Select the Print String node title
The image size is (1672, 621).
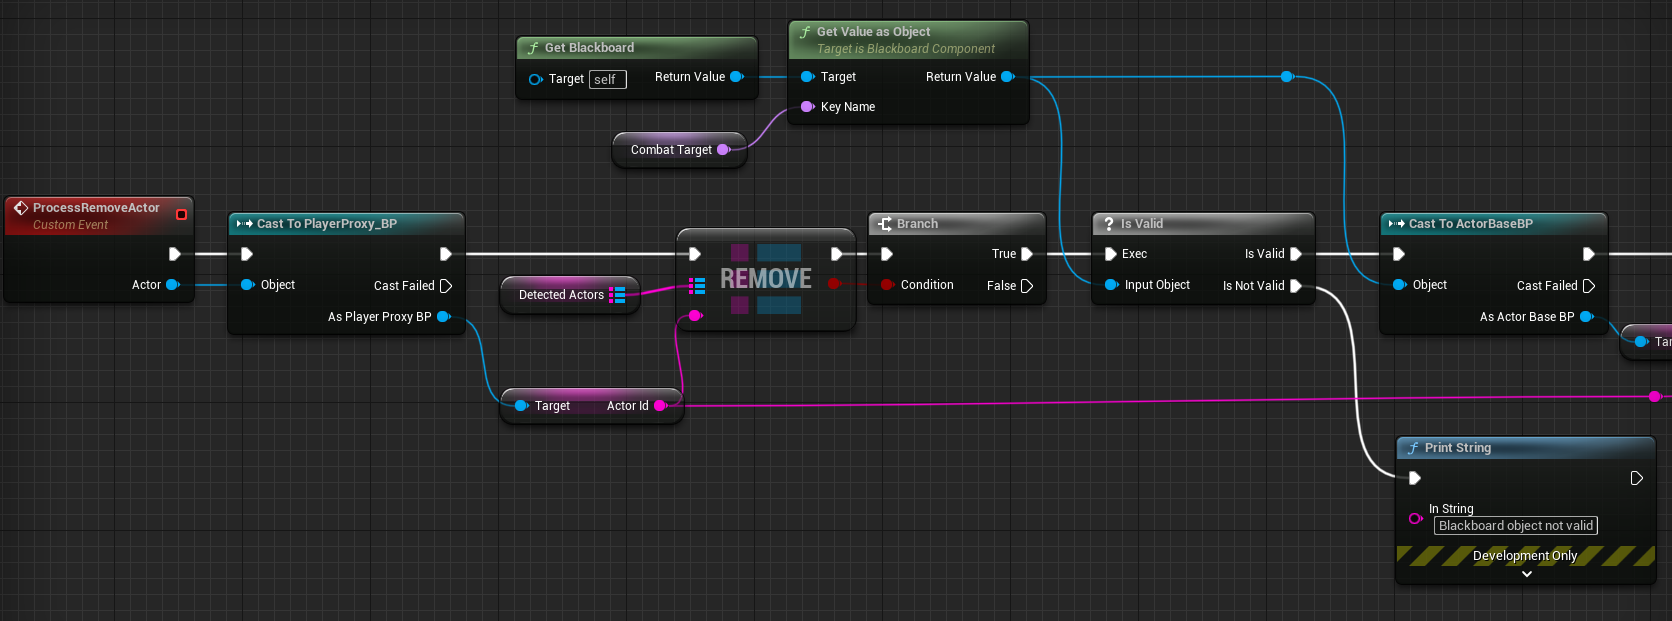1457,448
